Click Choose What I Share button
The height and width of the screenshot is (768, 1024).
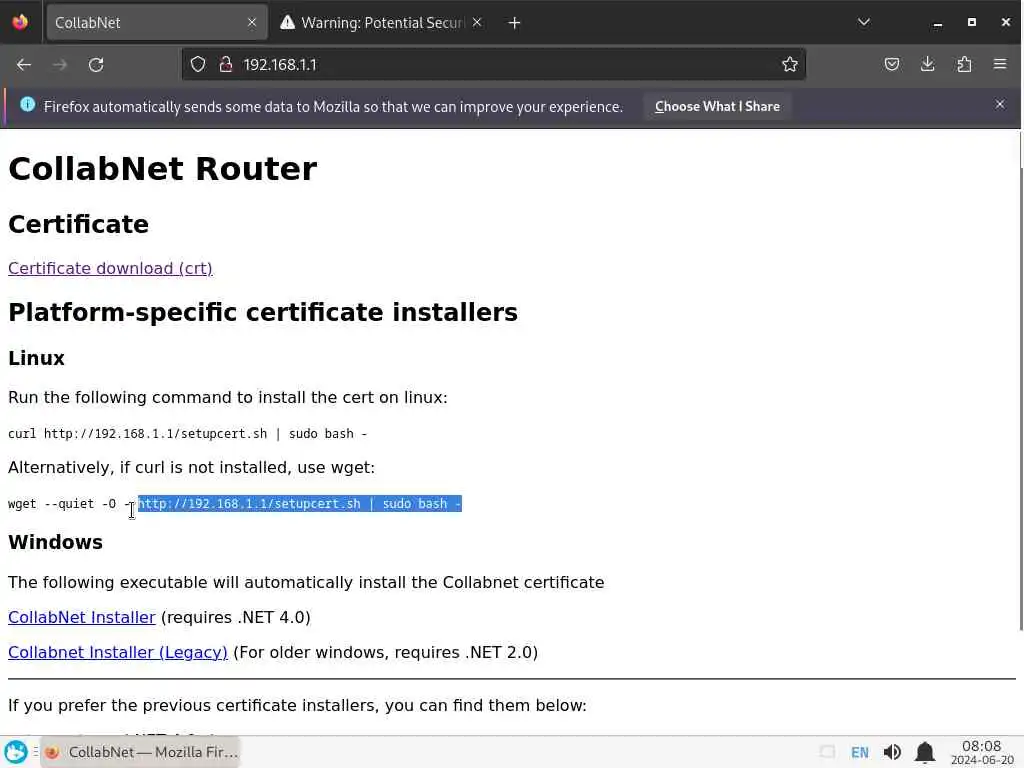pyautogui.click(x=717, y=106)
